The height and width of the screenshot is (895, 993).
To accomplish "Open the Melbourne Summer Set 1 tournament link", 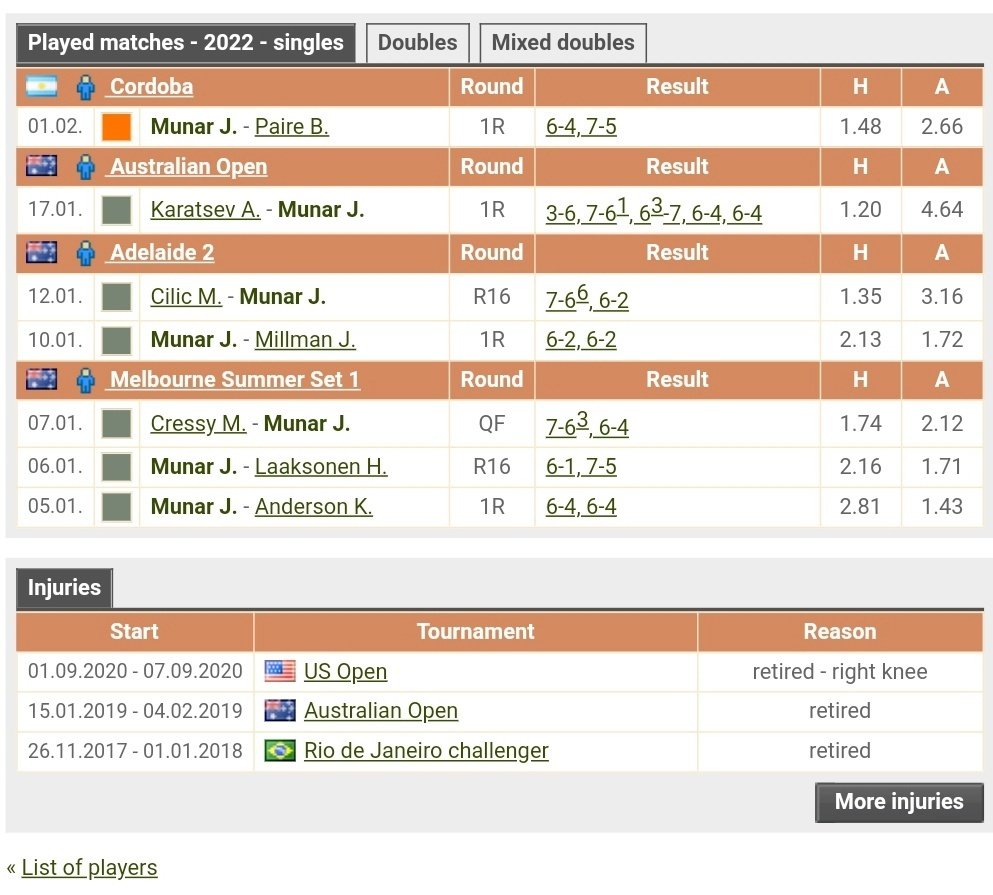I will pos(234,380).
